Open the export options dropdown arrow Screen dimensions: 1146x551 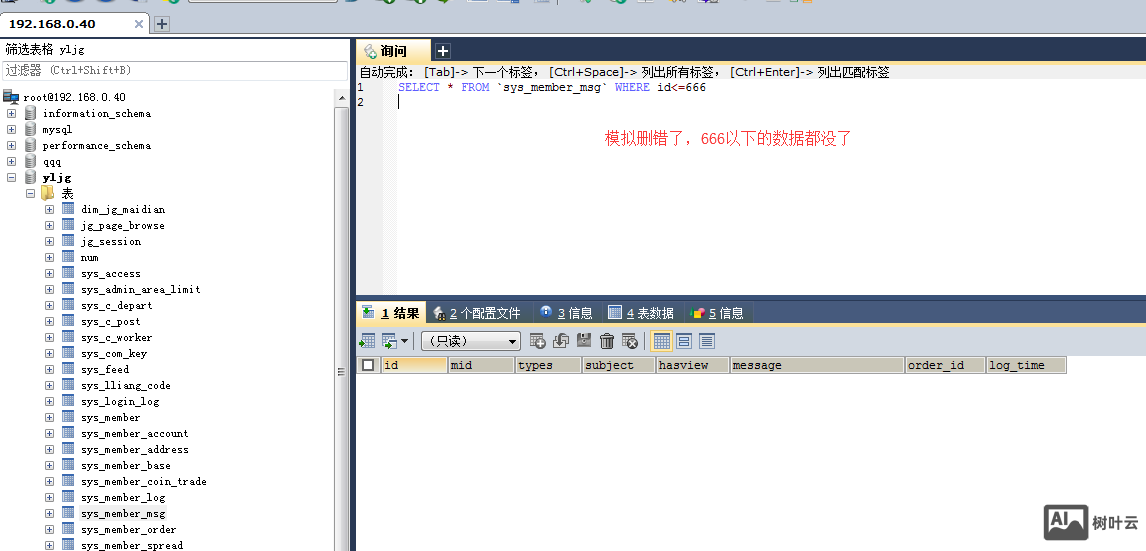coord(405,341)
